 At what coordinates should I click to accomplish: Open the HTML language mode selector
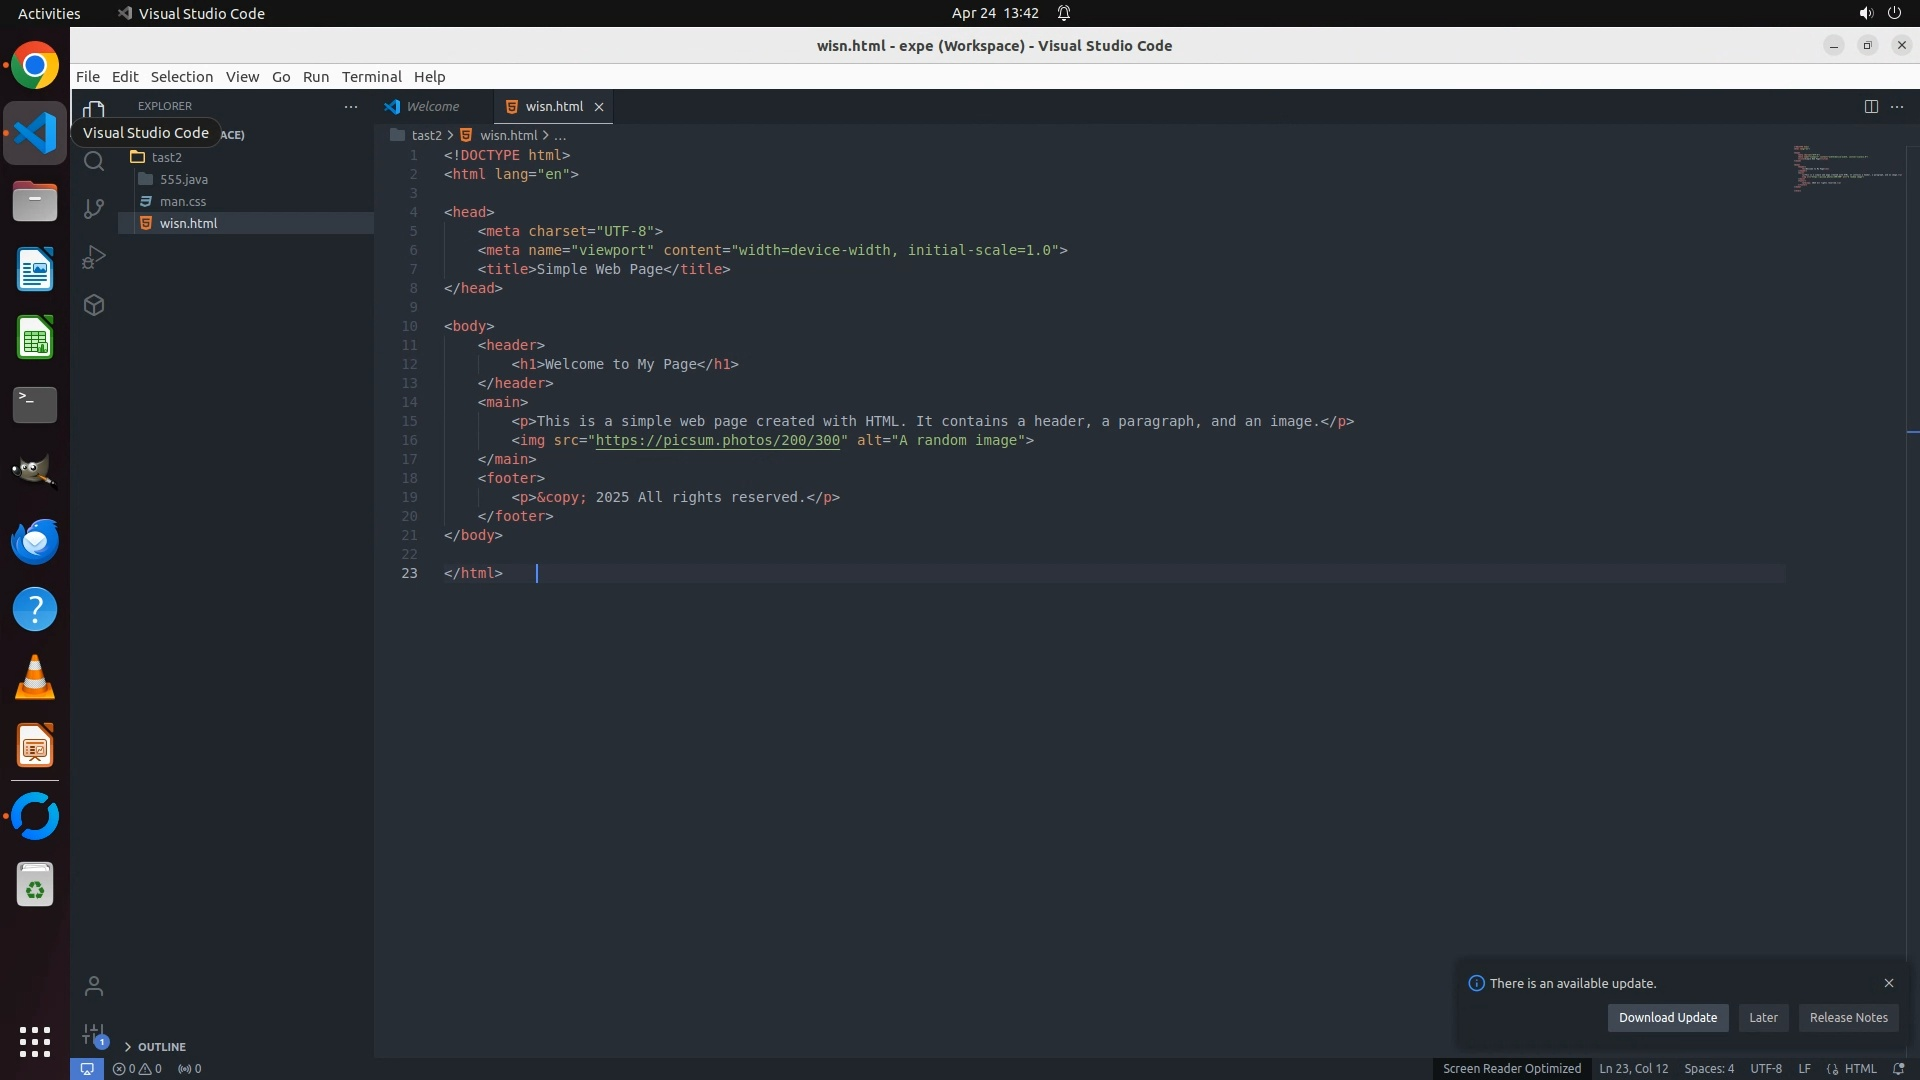click(x=1860, y=1069)
